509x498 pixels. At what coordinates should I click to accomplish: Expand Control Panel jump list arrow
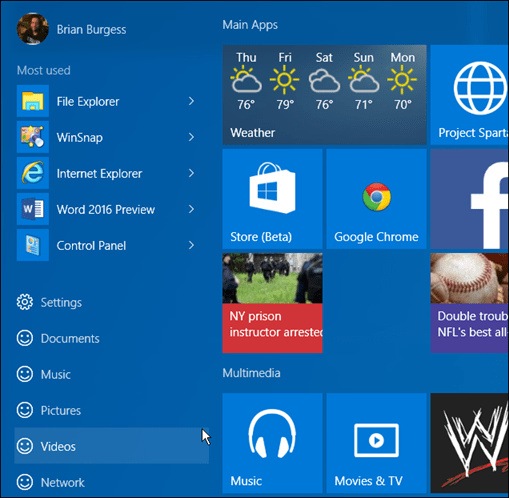click(x=191, y=245)
